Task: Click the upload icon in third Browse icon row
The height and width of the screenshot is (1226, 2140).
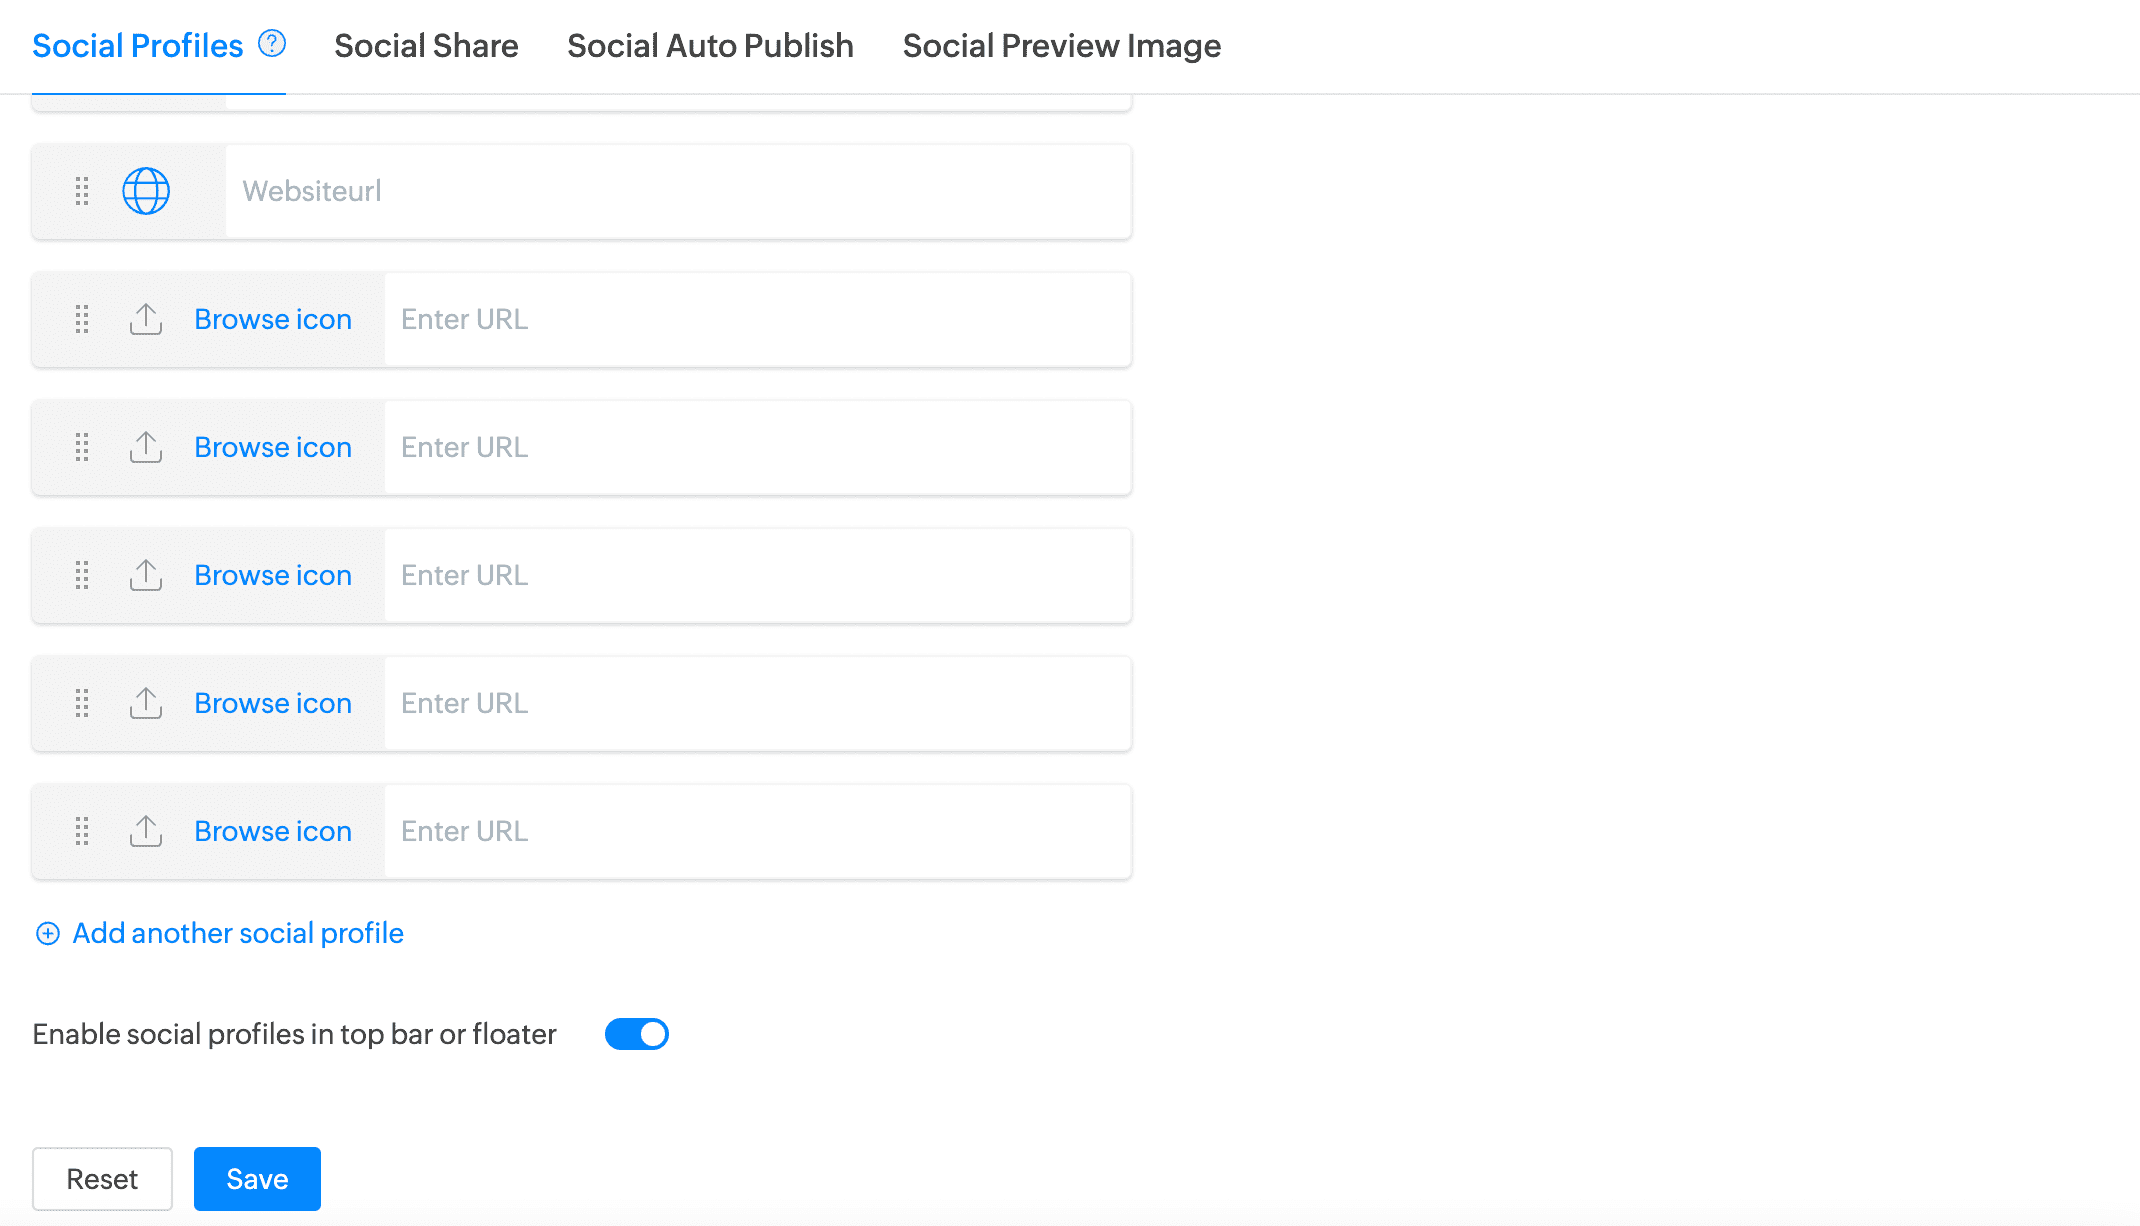Action: click(x=146, y=575)
